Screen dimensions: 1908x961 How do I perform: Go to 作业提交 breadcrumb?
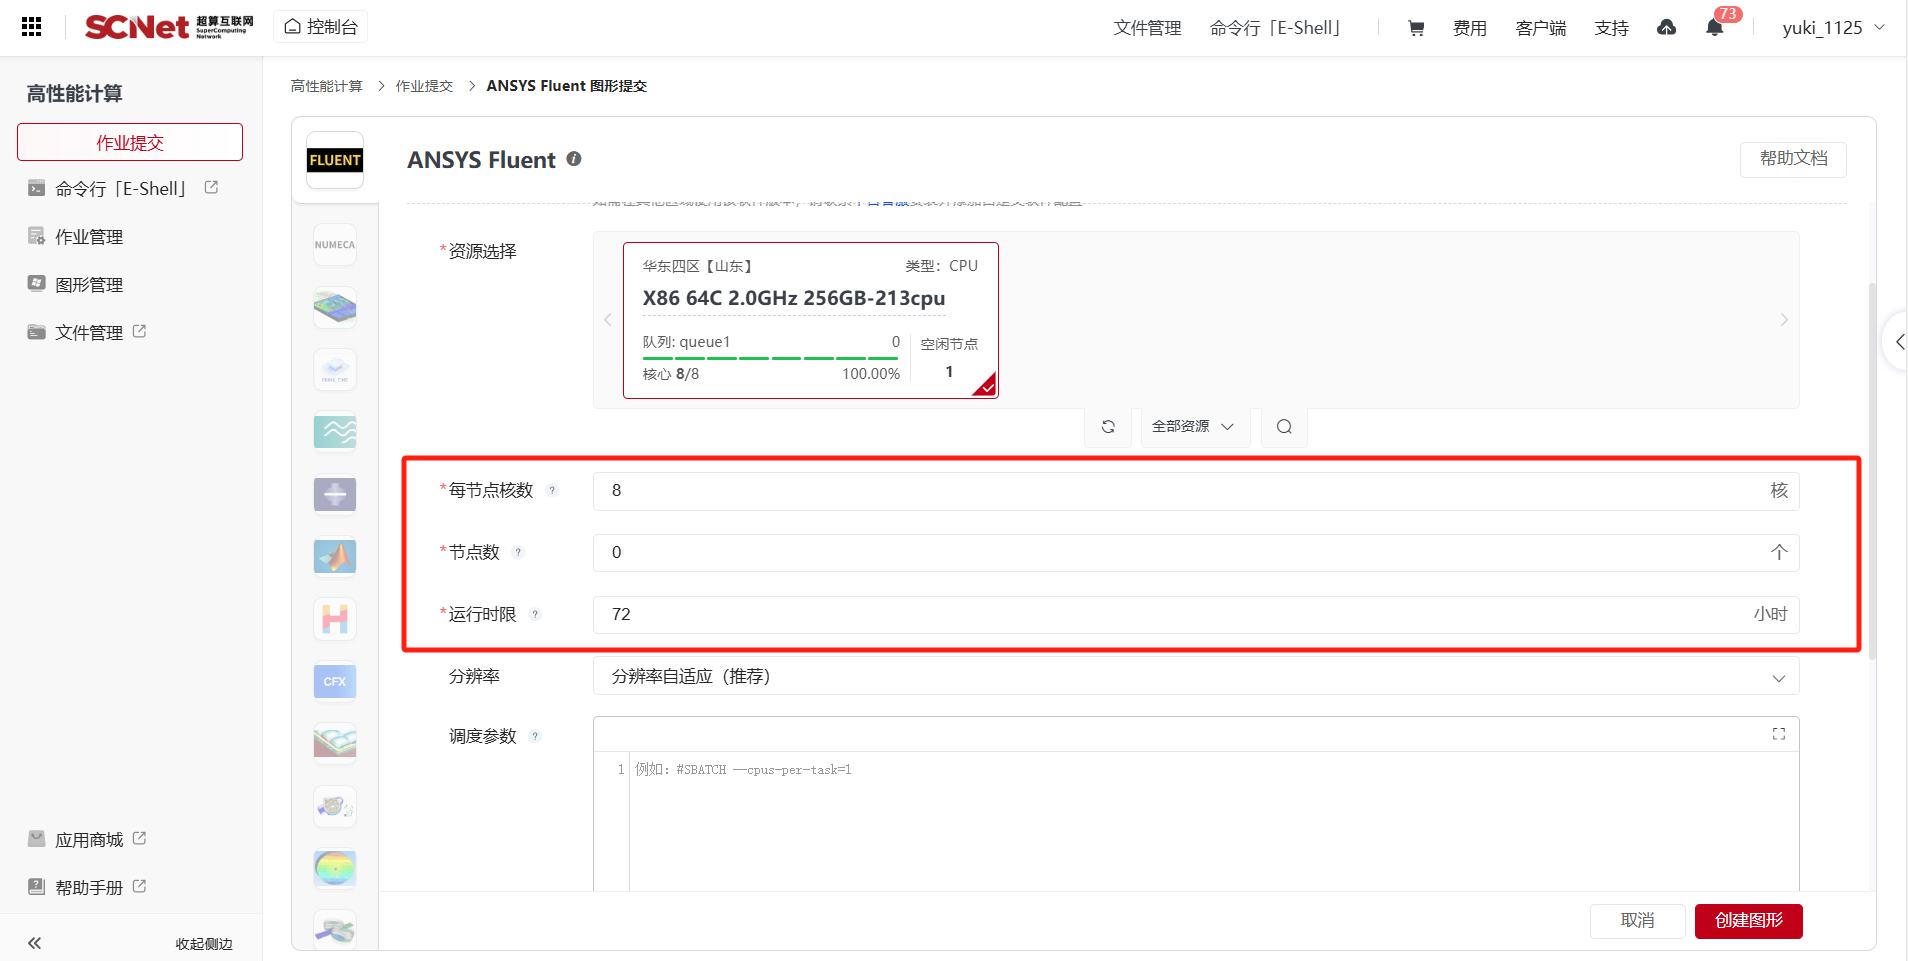pos(424,86)
